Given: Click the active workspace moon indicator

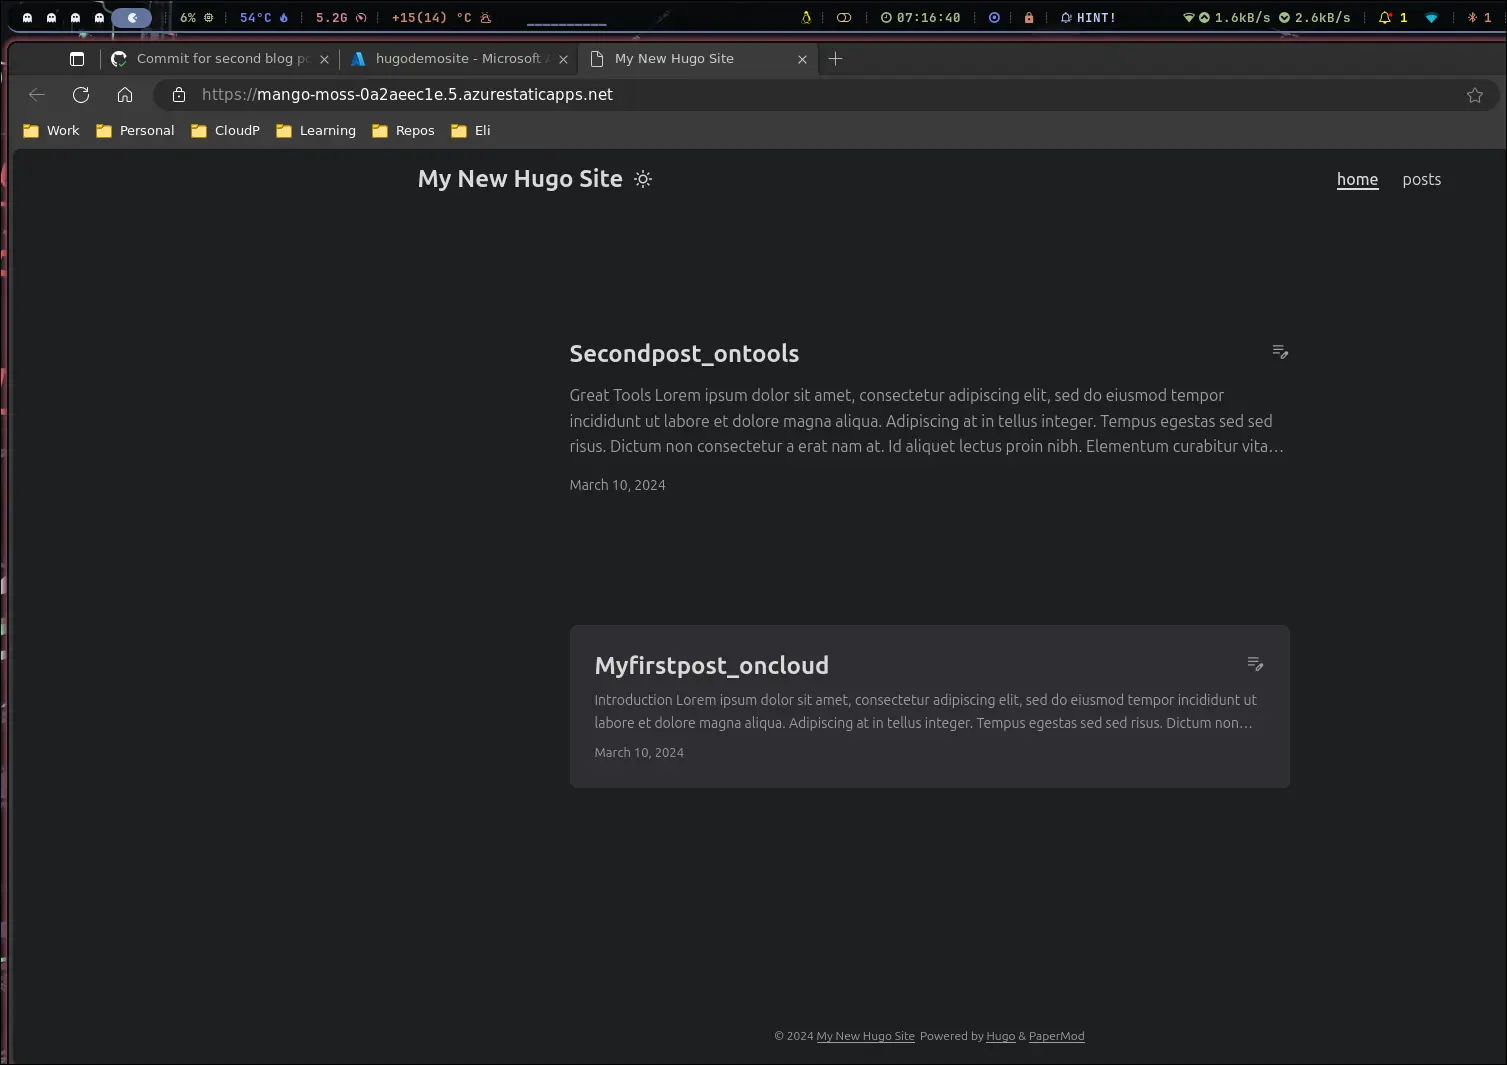Looking at the screenshot, I should pyautogui.click(x=131, y=18).
